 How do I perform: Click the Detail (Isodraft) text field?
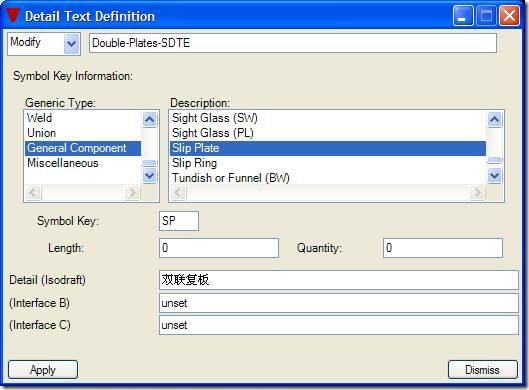[x=339, y=280]
